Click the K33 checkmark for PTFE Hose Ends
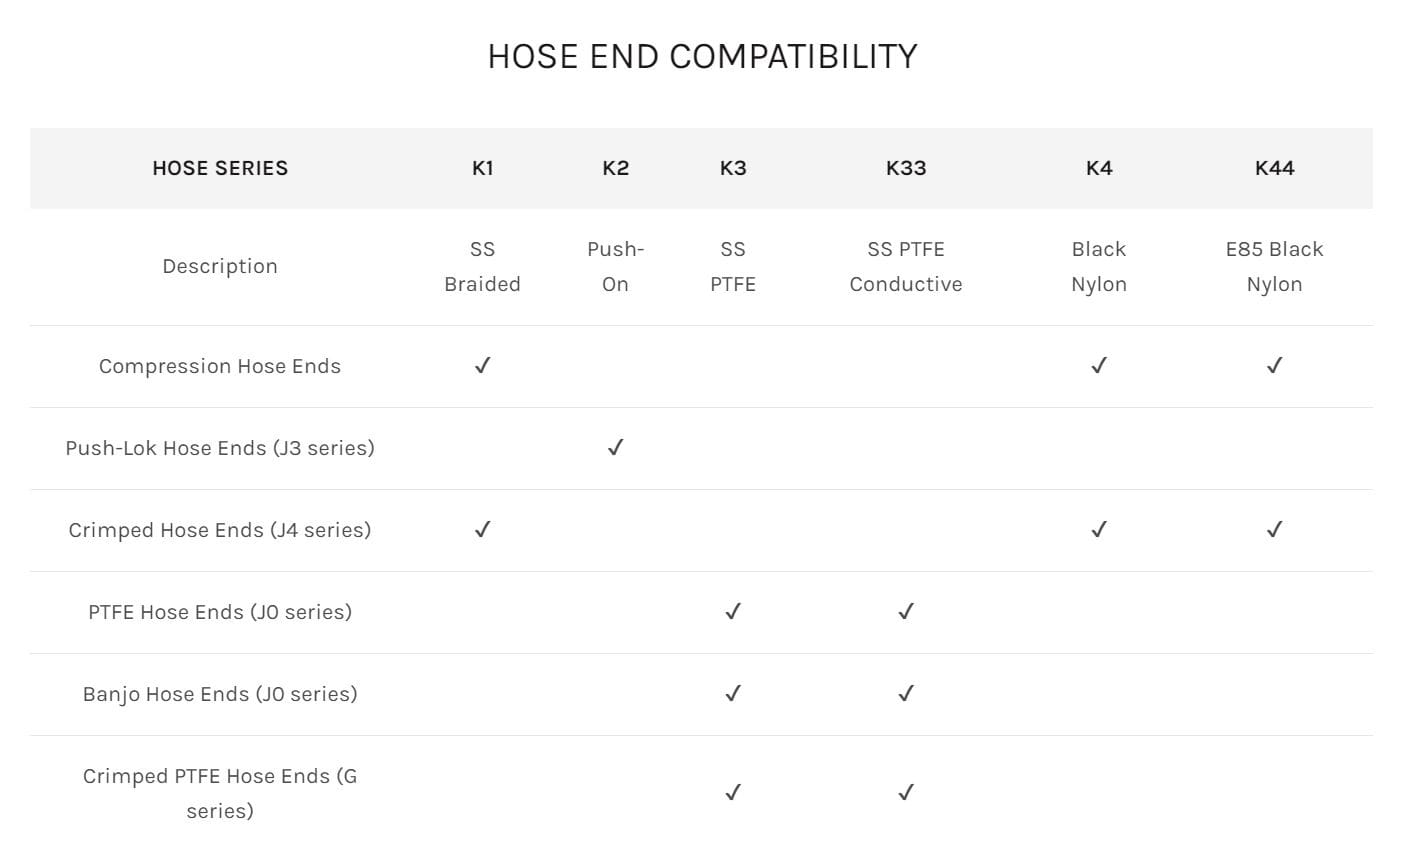Screen dimensions: 1404x848 point(905,612)
